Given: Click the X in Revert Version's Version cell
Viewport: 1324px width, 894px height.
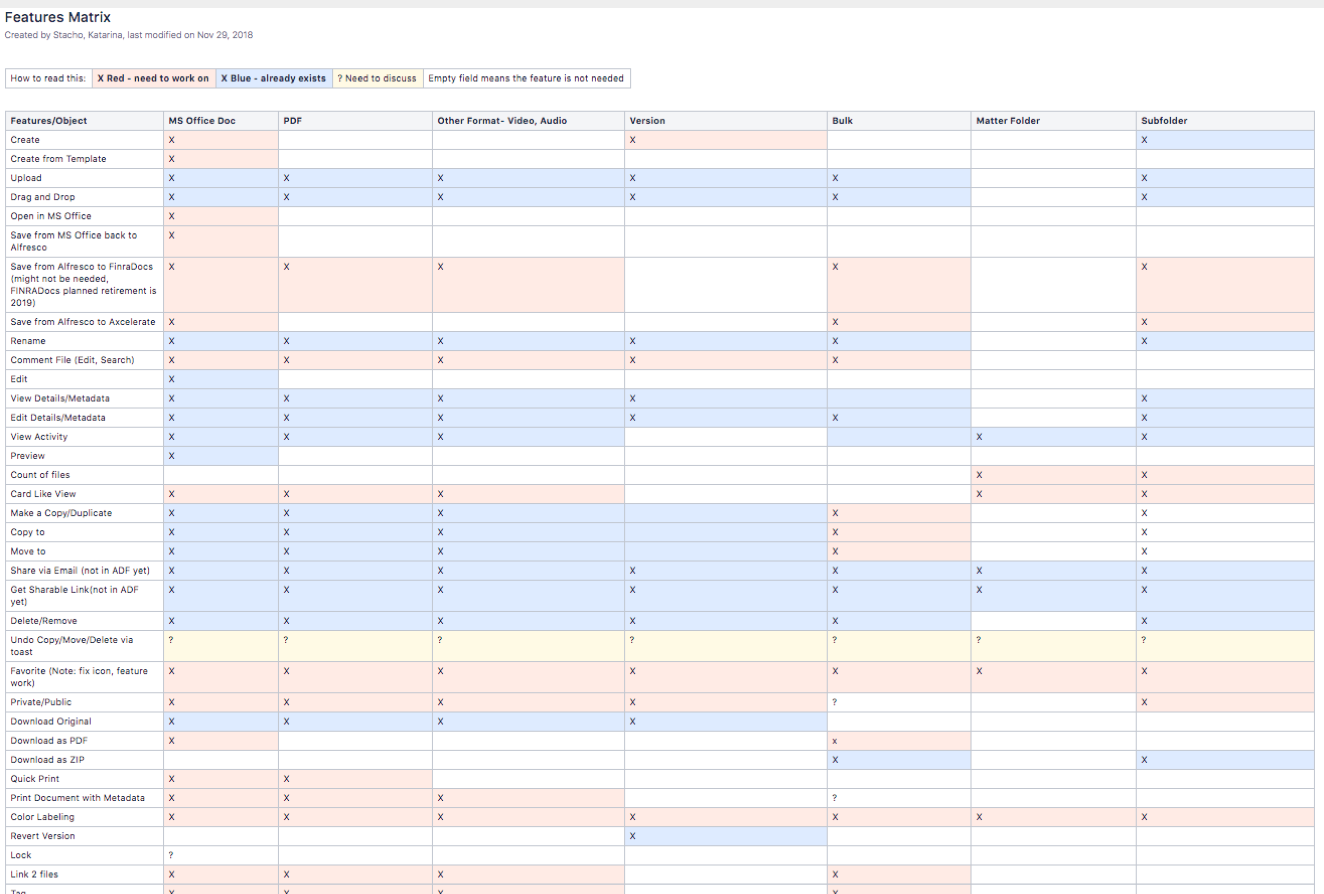Looking at the screenshot, I should 633,836.
